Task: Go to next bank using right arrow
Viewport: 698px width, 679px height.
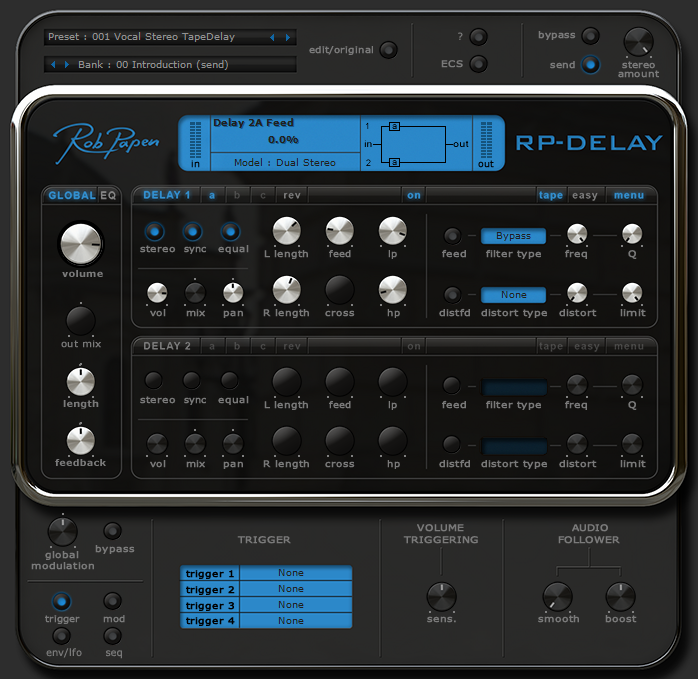Action: pyautogui.click(x=67, y=65)
